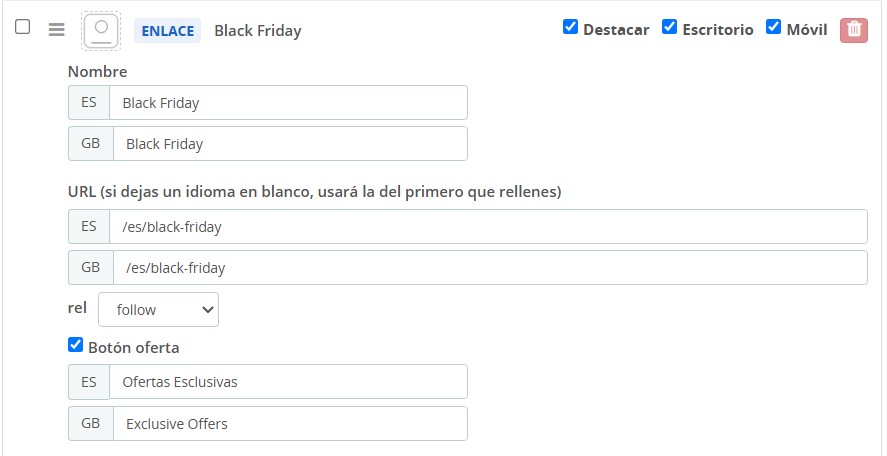
Task: Uncheck the Botón oferta checkbox
Action: coord(75,345)
